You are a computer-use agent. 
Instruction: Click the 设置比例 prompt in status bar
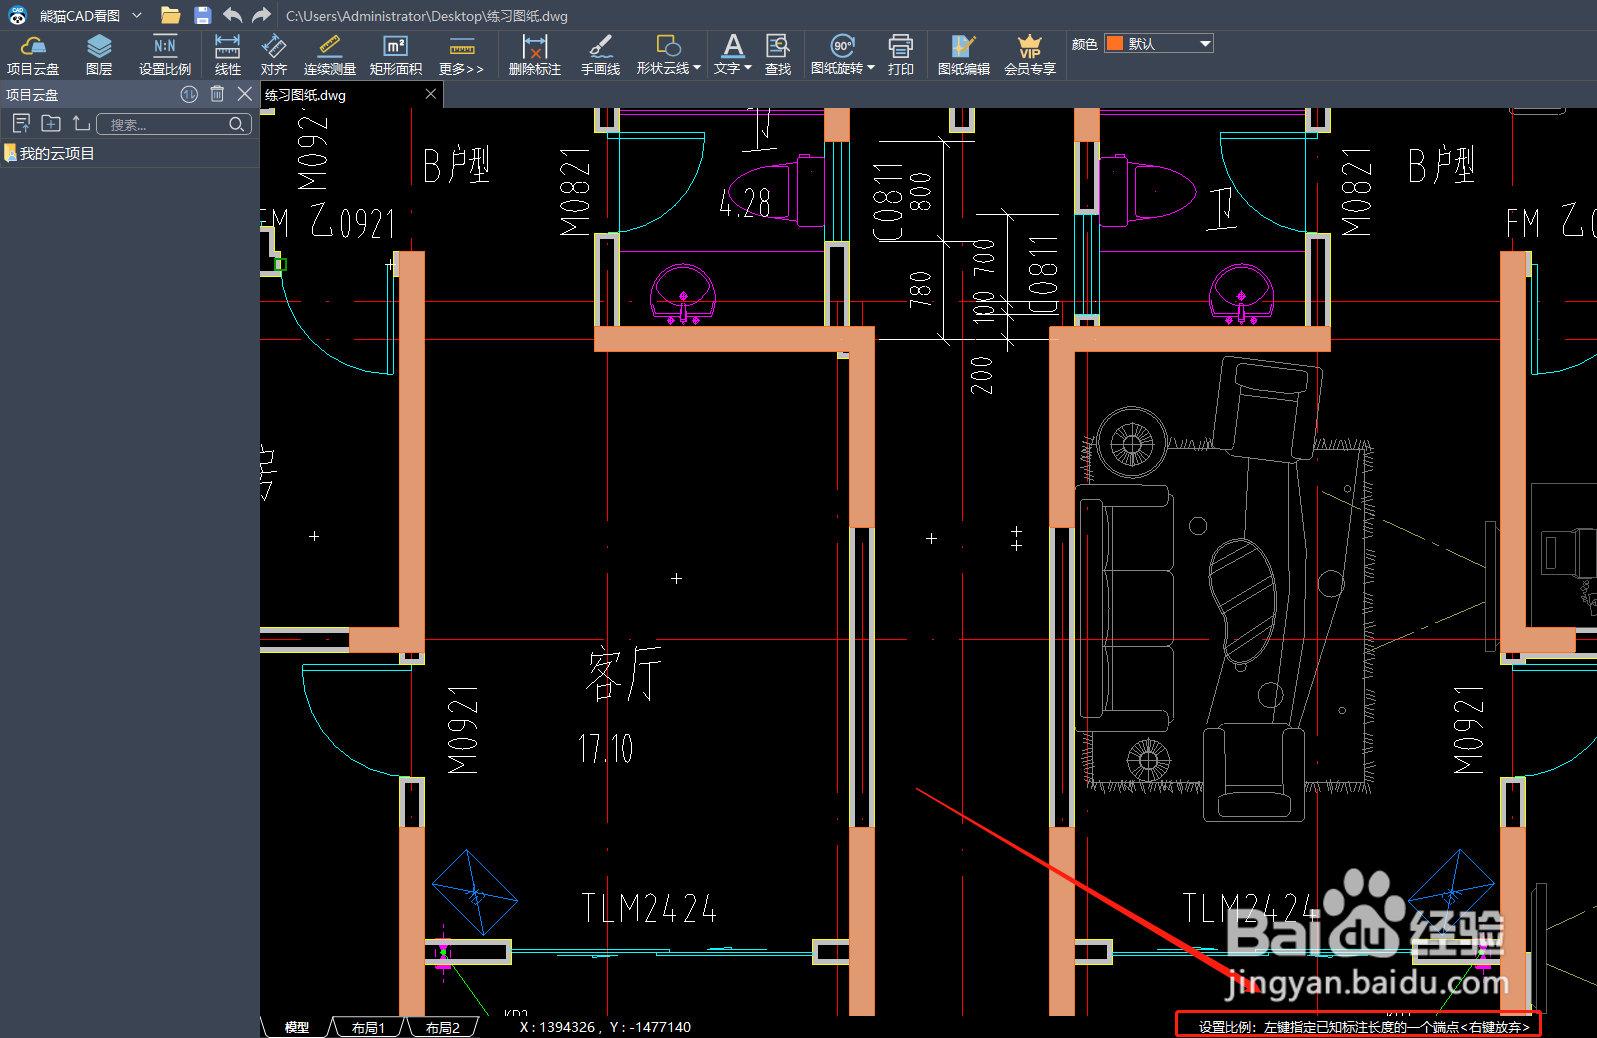[1364, 1027]
